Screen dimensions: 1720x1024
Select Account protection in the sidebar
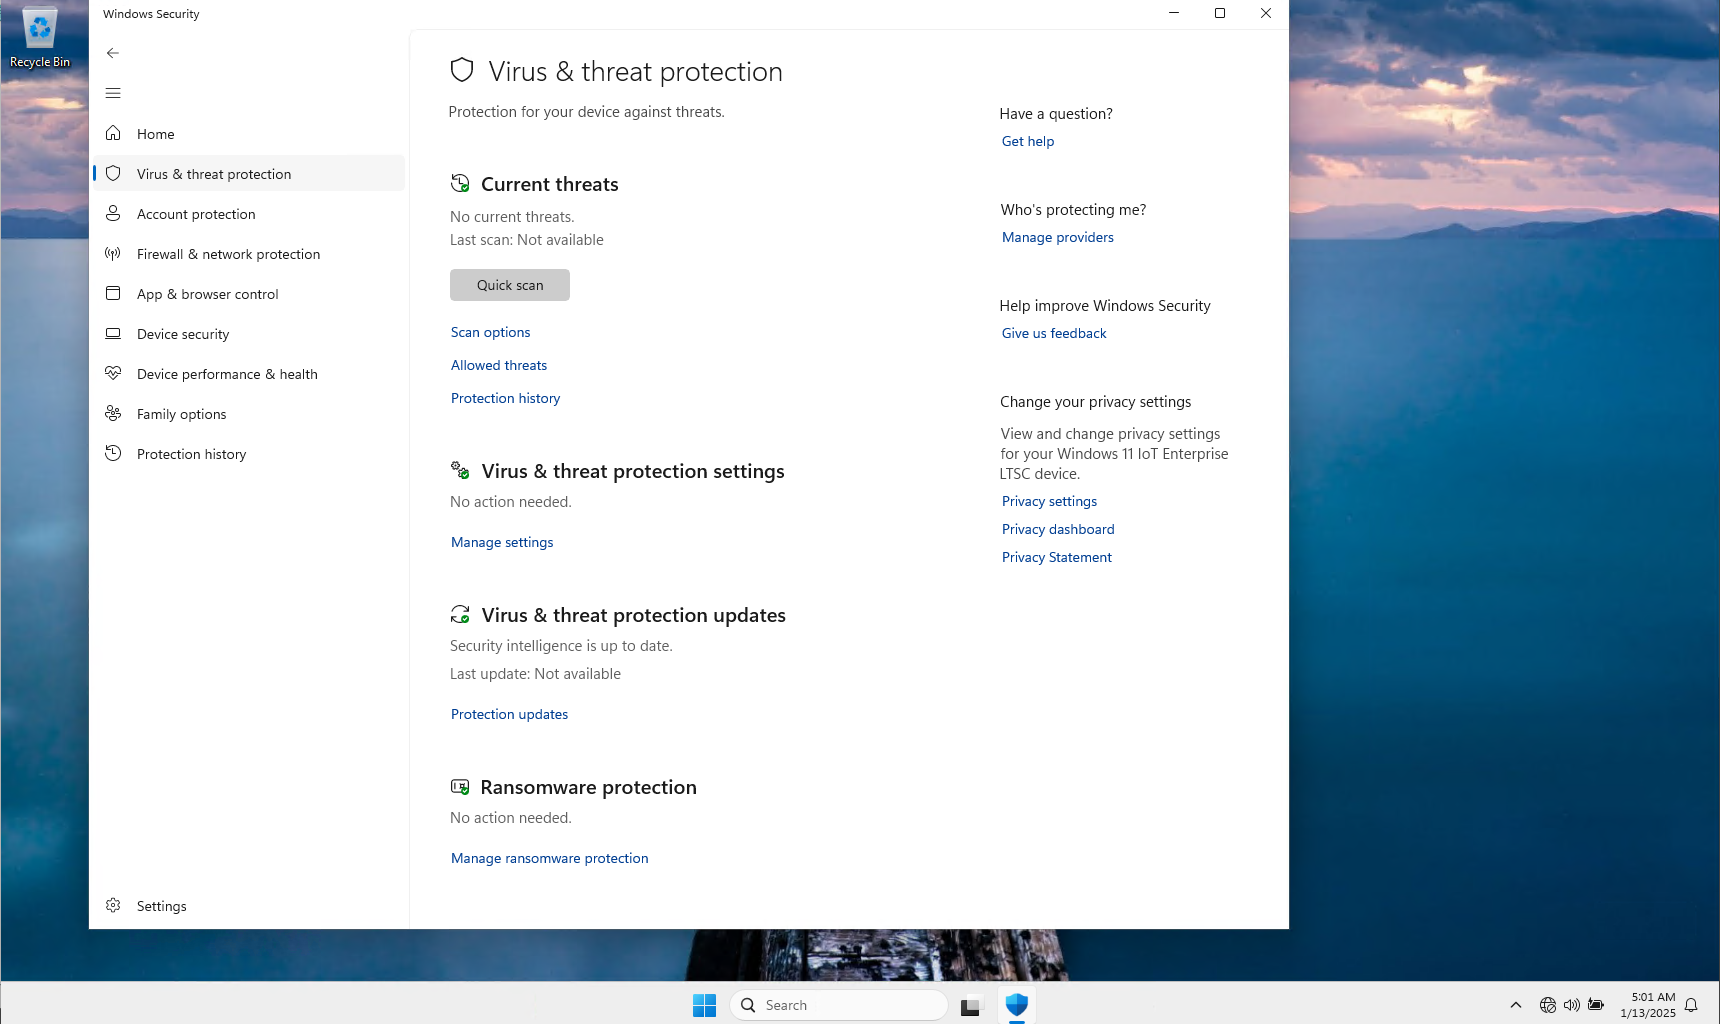click(249, 213)
